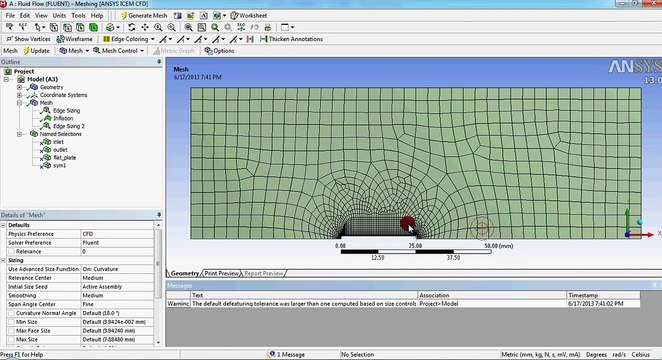Click the Box Zoom magnifier icon
Screen dimensions: 662x360
pyautogui.click(x=171, y=27)
